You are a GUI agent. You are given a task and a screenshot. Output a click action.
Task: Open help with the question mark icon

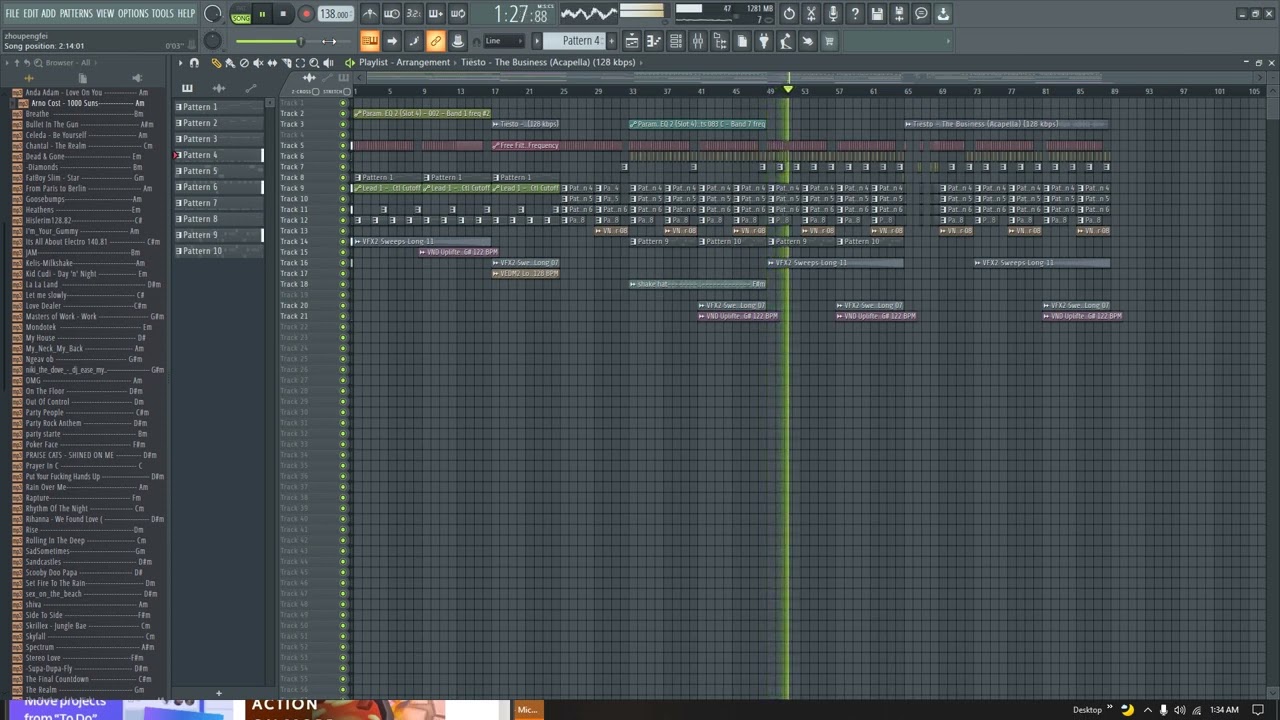(855, 14)
